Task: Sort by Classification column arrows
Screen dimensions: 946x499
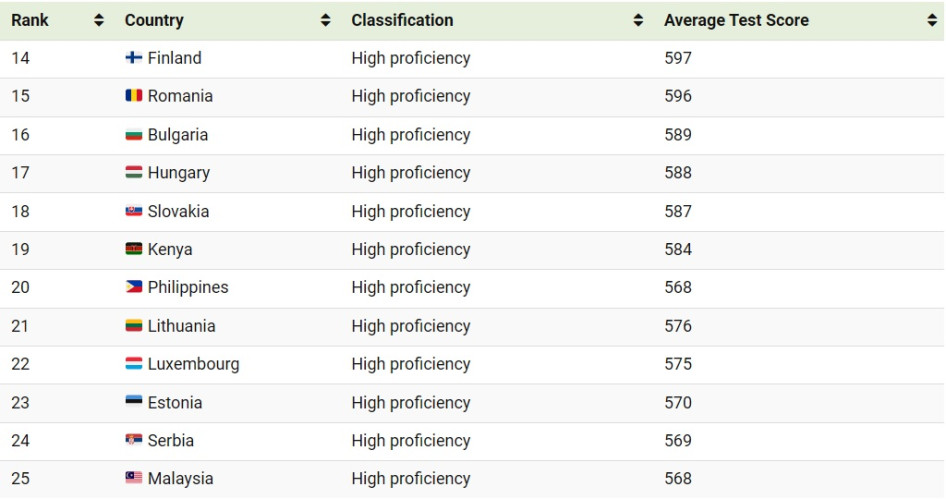Action: [638, 21]
